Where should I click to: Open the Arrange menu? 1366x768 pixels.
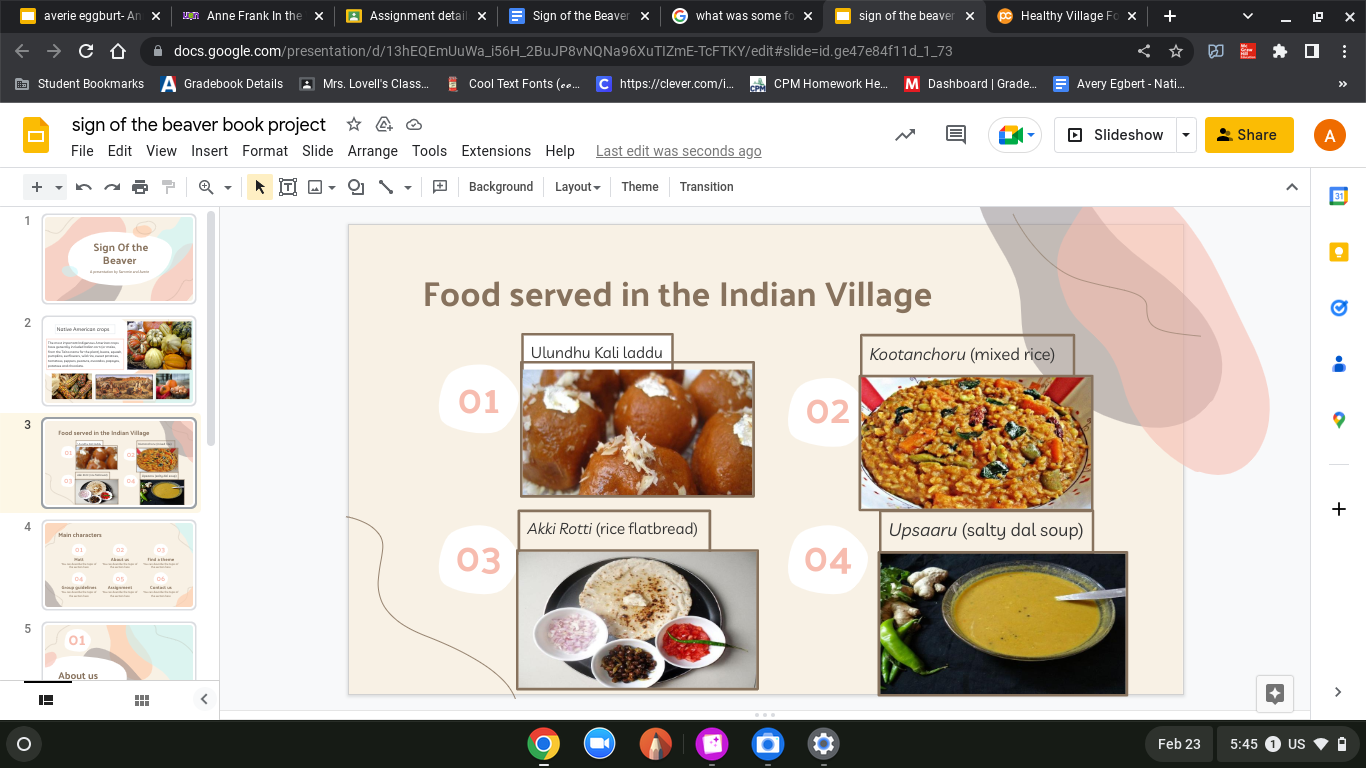click(x=372, y=151)
